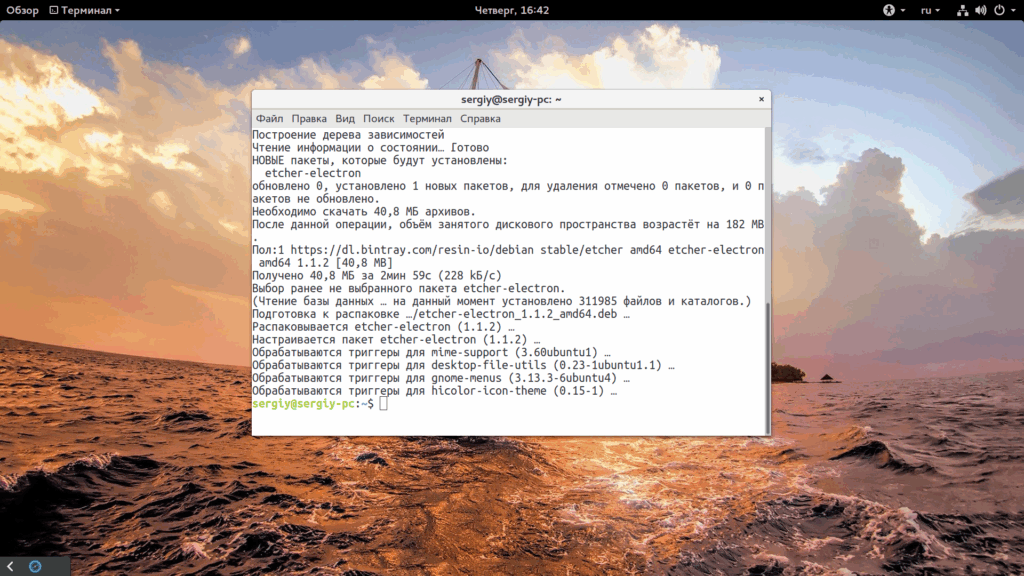This screenshot has width=1024, height=576.
Task: Click the text 'etcher-electron' under НОВЫЕ пакеты
Action: pyautogui.click(x=313, y=173)
